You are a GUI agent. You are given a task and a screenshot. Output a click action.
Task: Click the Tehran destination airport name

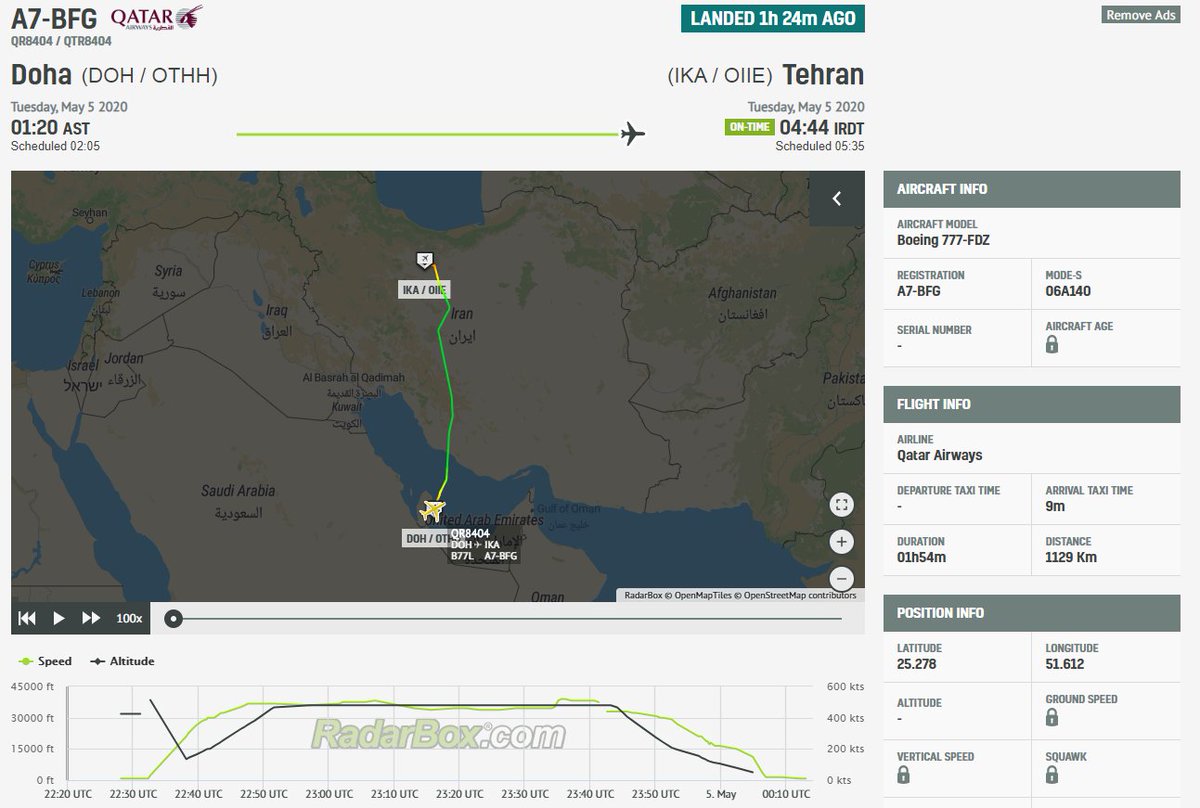click(x=823, y=75)
